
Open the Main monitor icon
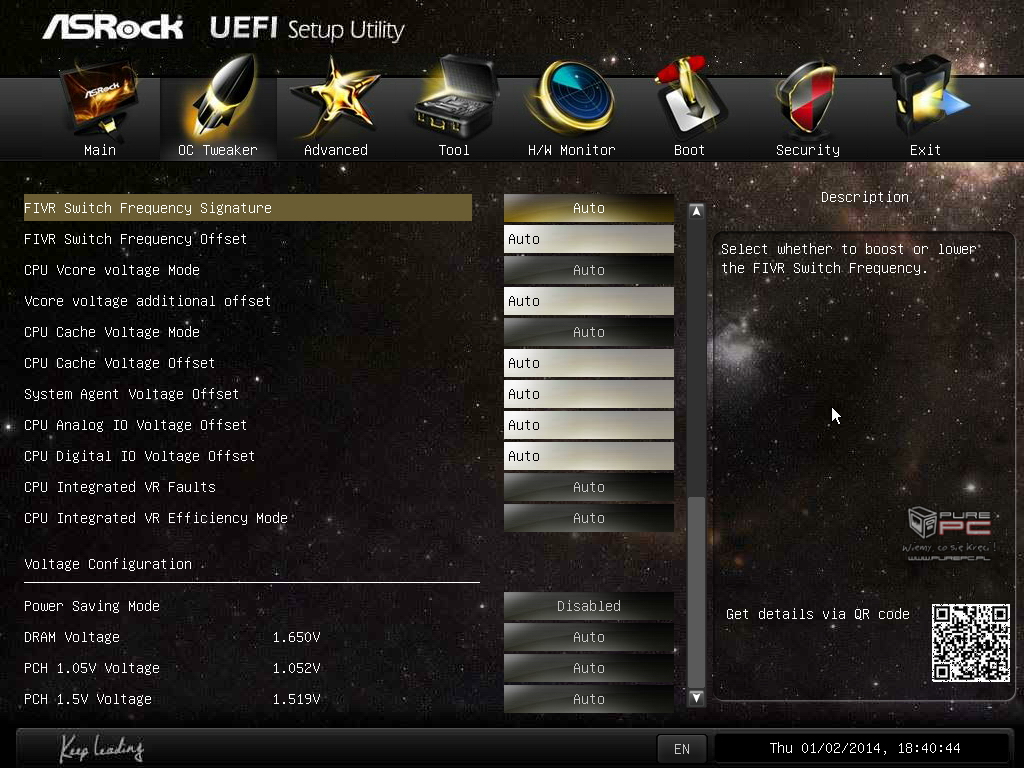point(99,98)
